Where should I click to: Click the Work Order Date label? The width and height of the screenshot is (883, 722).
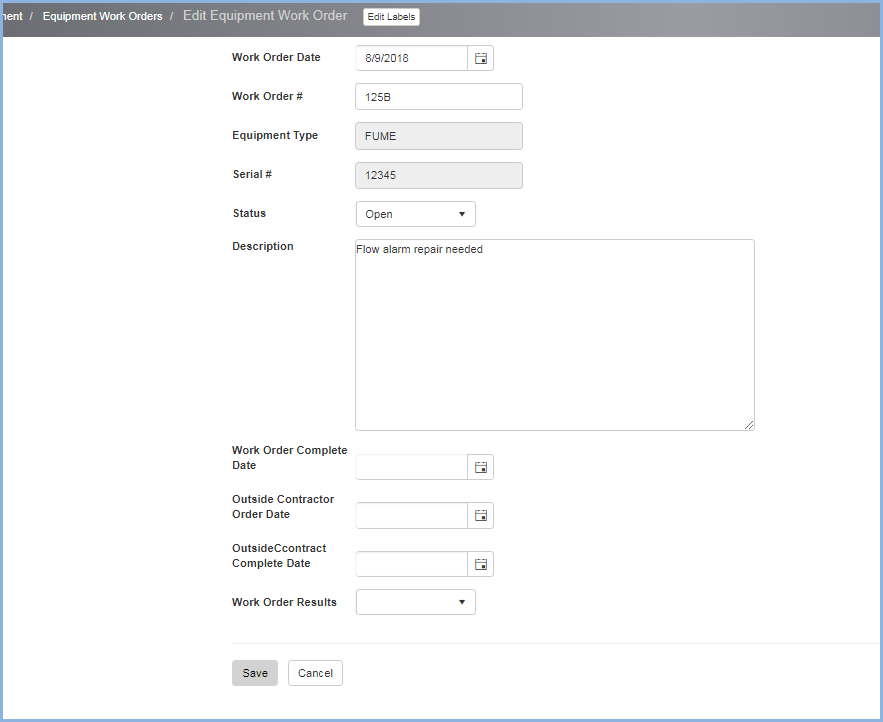point(276,57)
